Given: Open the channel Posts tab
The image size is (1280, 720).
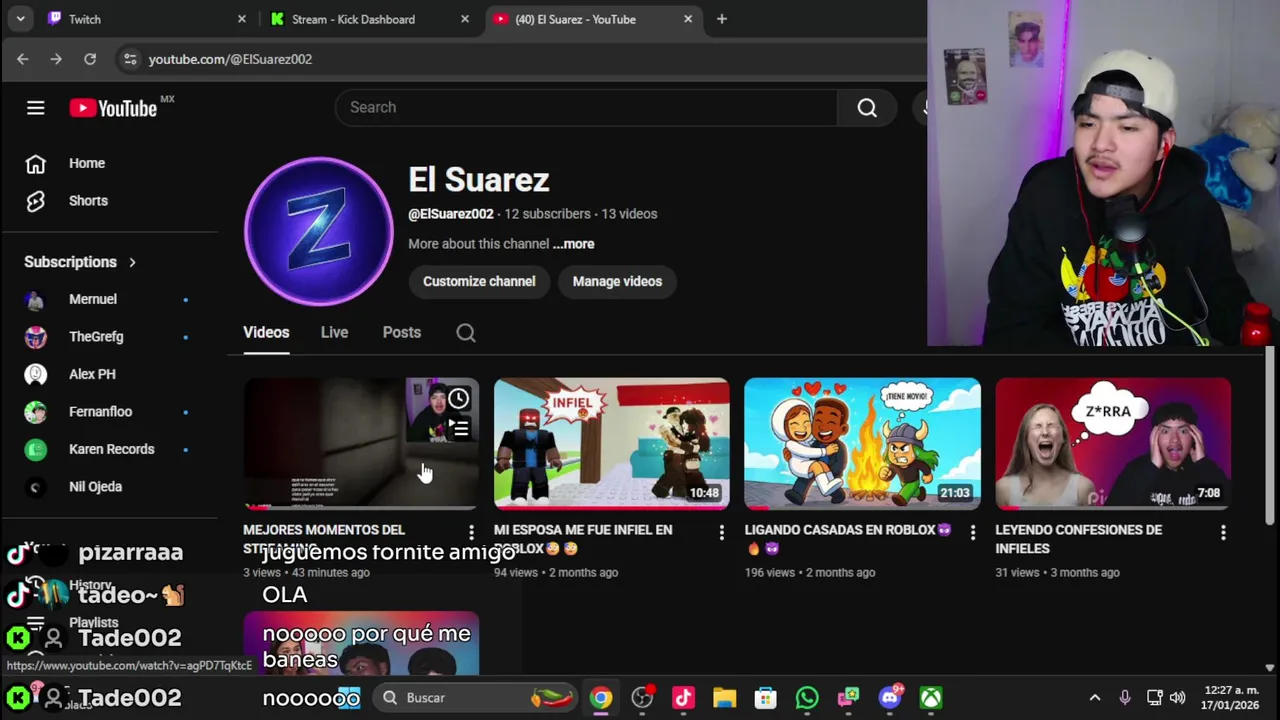Looking at the screenshot, I should point(402,333).
